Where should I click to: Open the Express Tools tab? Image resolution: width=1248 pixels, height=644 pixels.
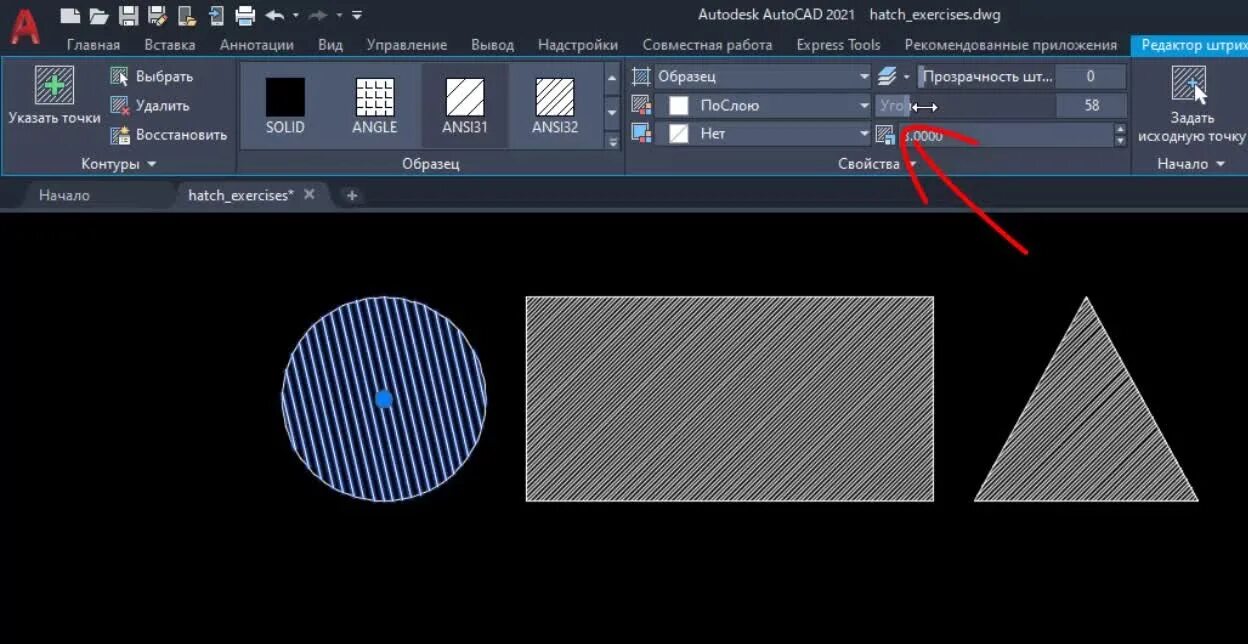839,45
